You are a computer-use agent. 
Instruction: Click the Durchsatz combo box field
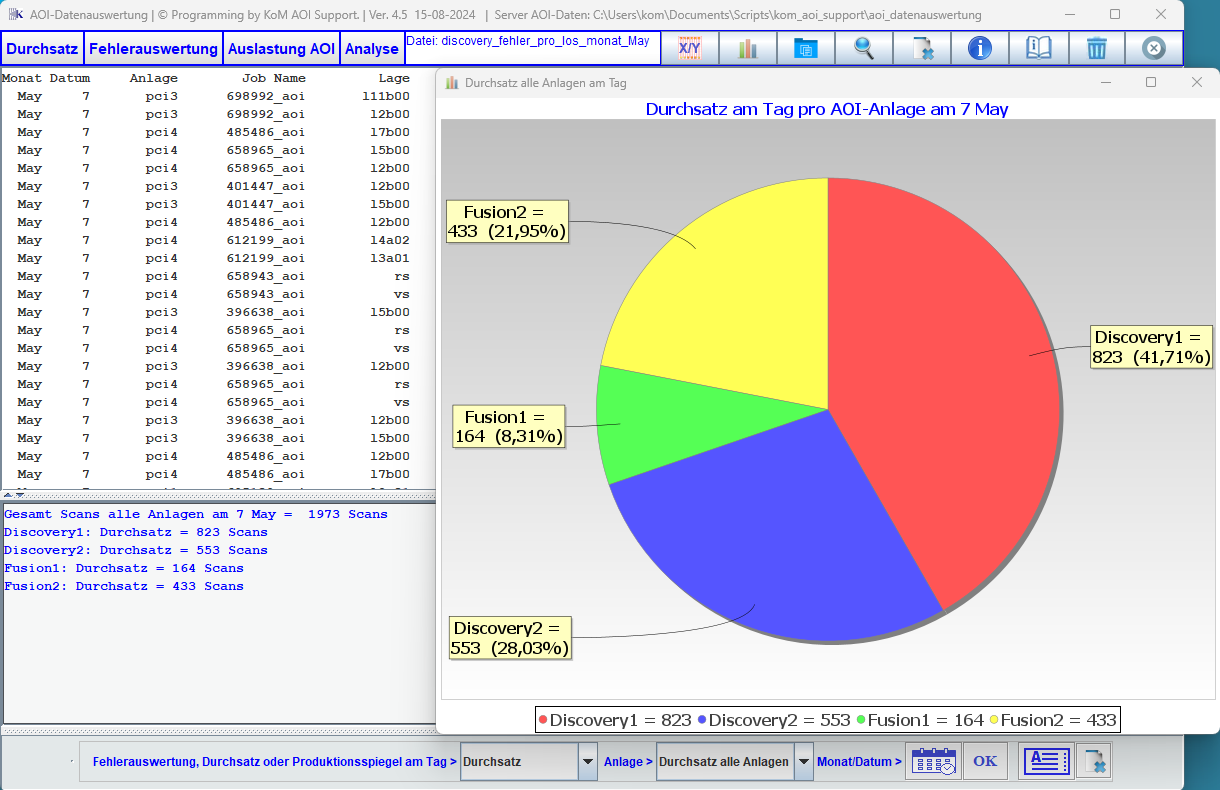pos(520,762)
